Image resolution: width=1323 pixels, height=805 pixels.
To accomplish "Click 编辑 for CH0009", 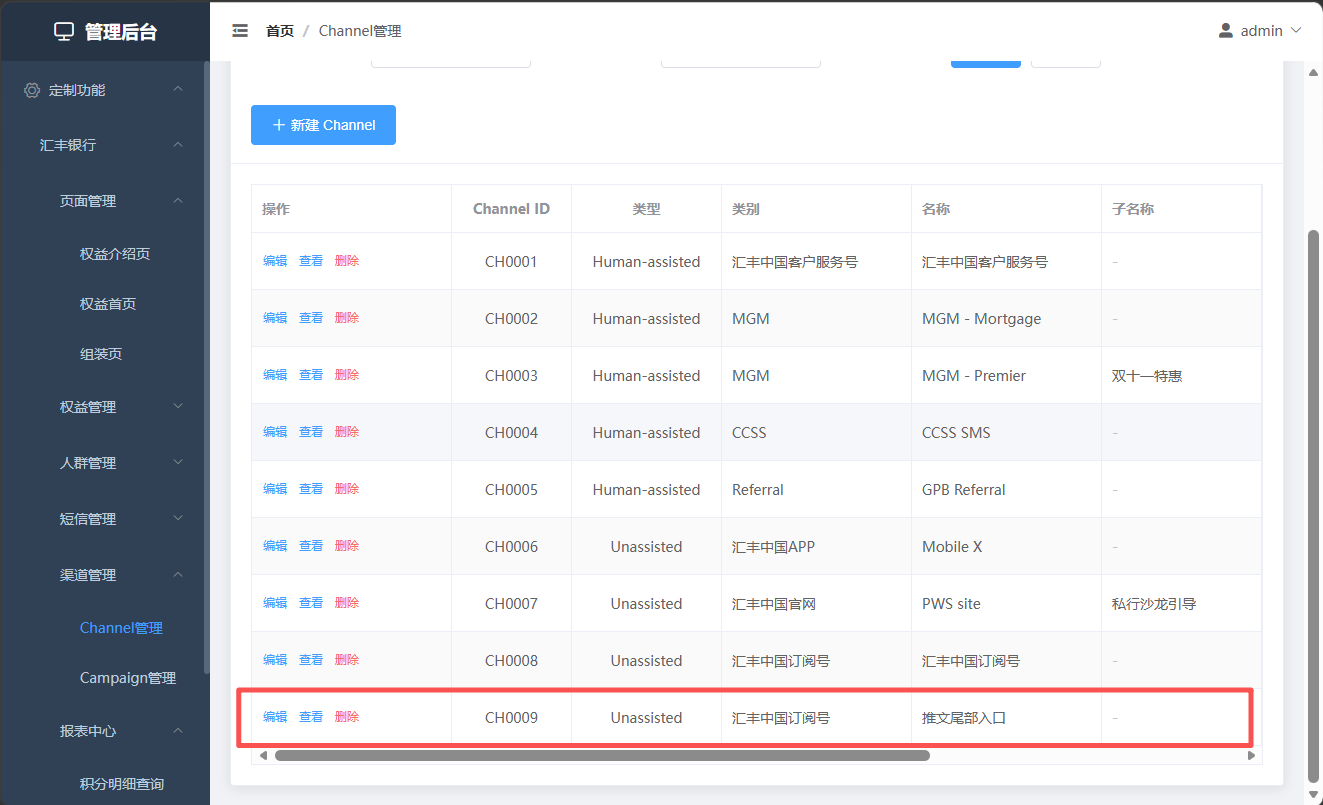I will (275, 717).
